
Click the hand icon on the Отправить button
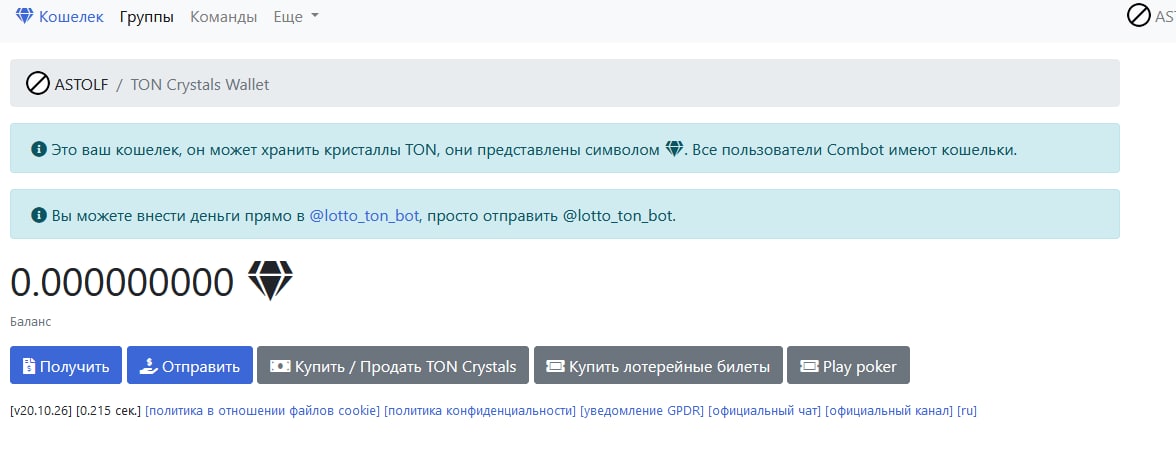tap(148, 366)
